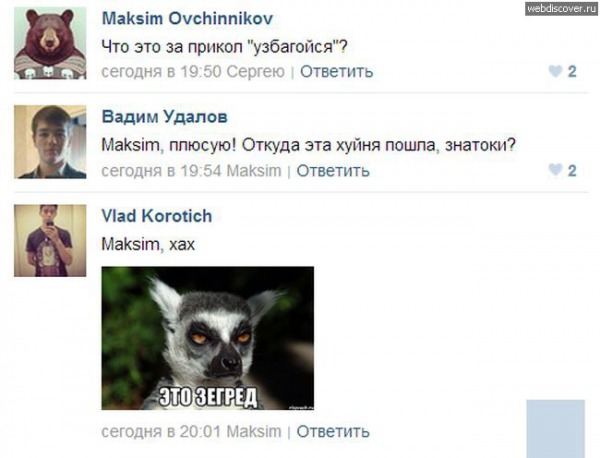Click the light blue square in bottom corner
The width and height of the screenshot is (600, 458).
[556, 429]
